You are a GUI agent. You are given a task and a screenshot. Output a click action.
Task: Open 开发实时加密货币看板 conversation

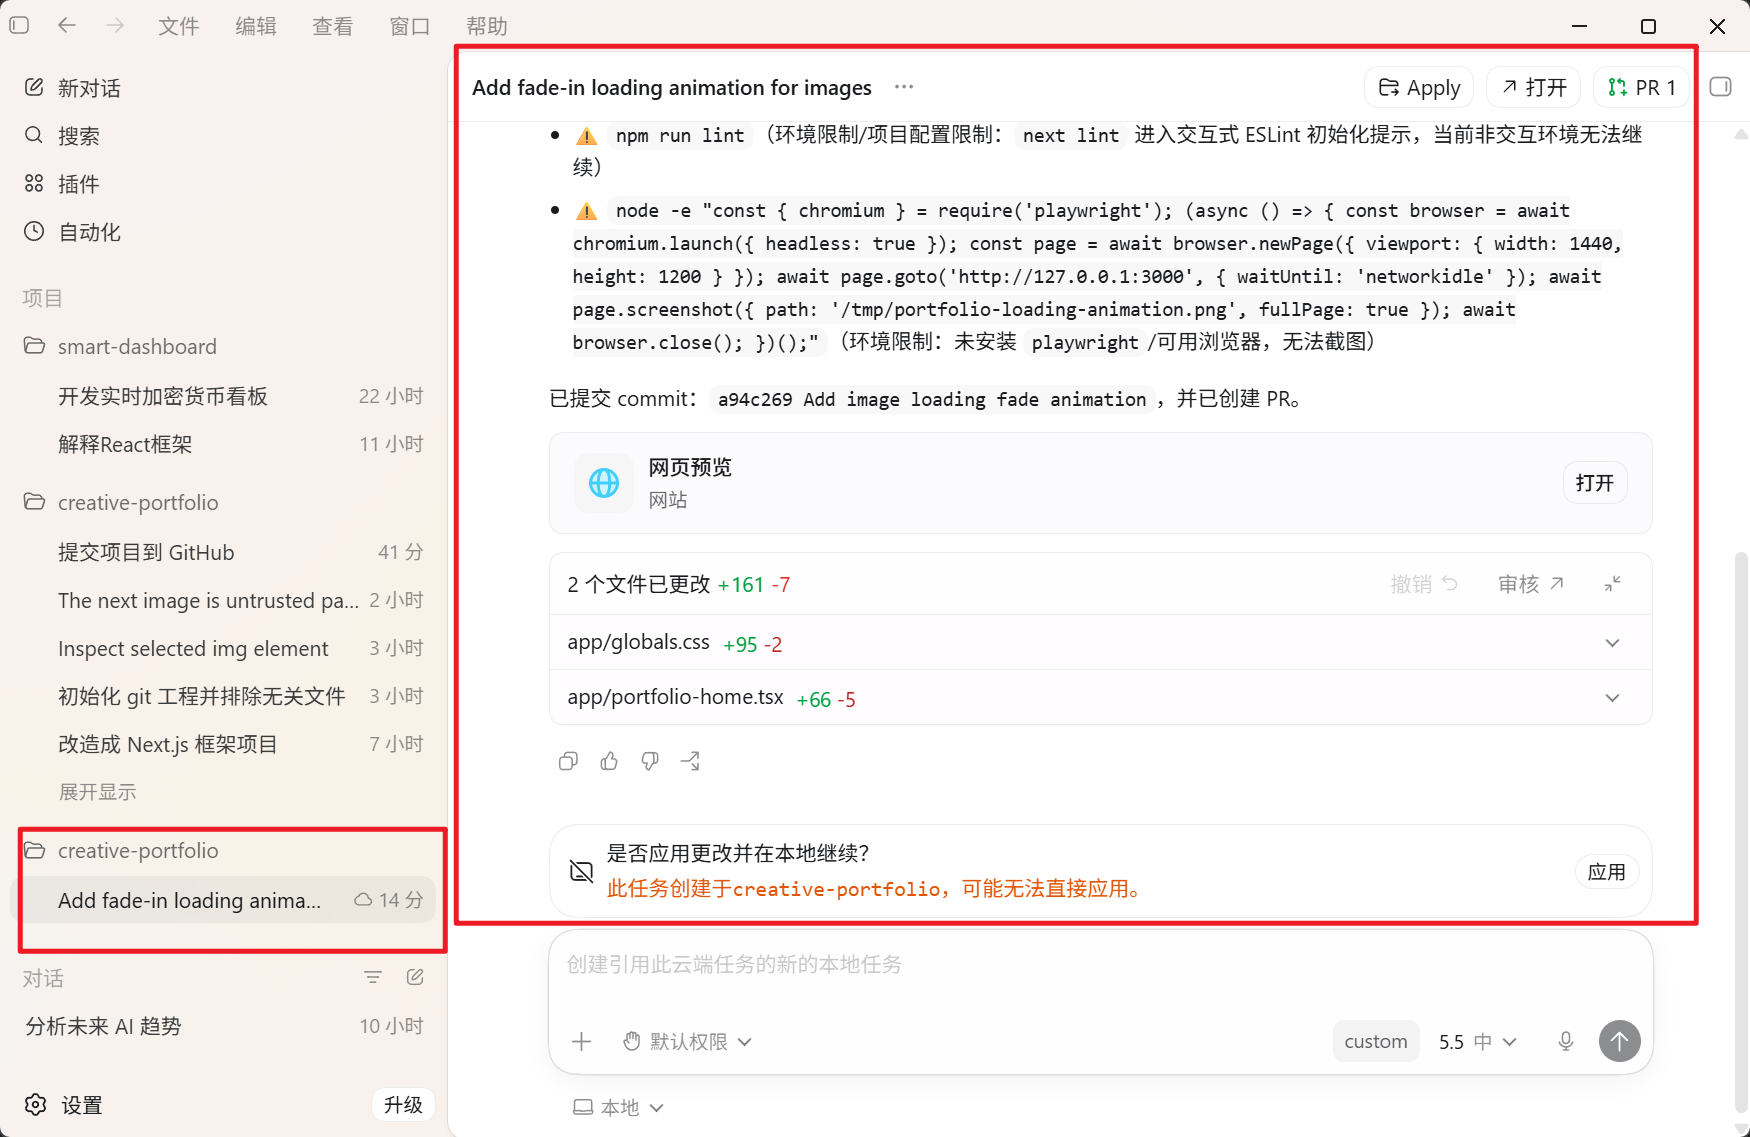pyautogui.click(x=224, y=396)
